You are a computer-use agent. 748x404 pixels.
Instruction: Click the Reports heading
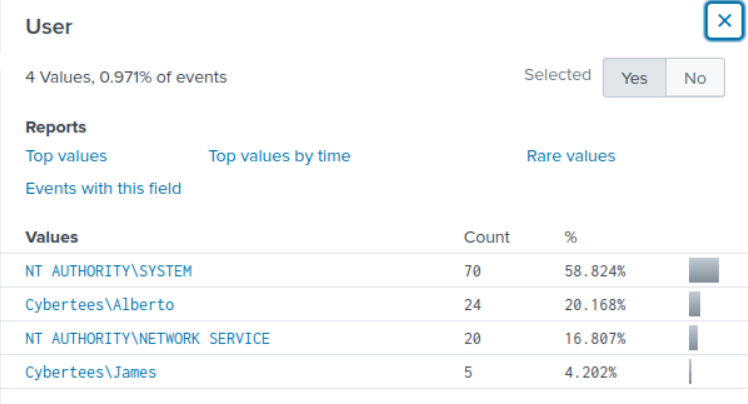coord(56,127)
